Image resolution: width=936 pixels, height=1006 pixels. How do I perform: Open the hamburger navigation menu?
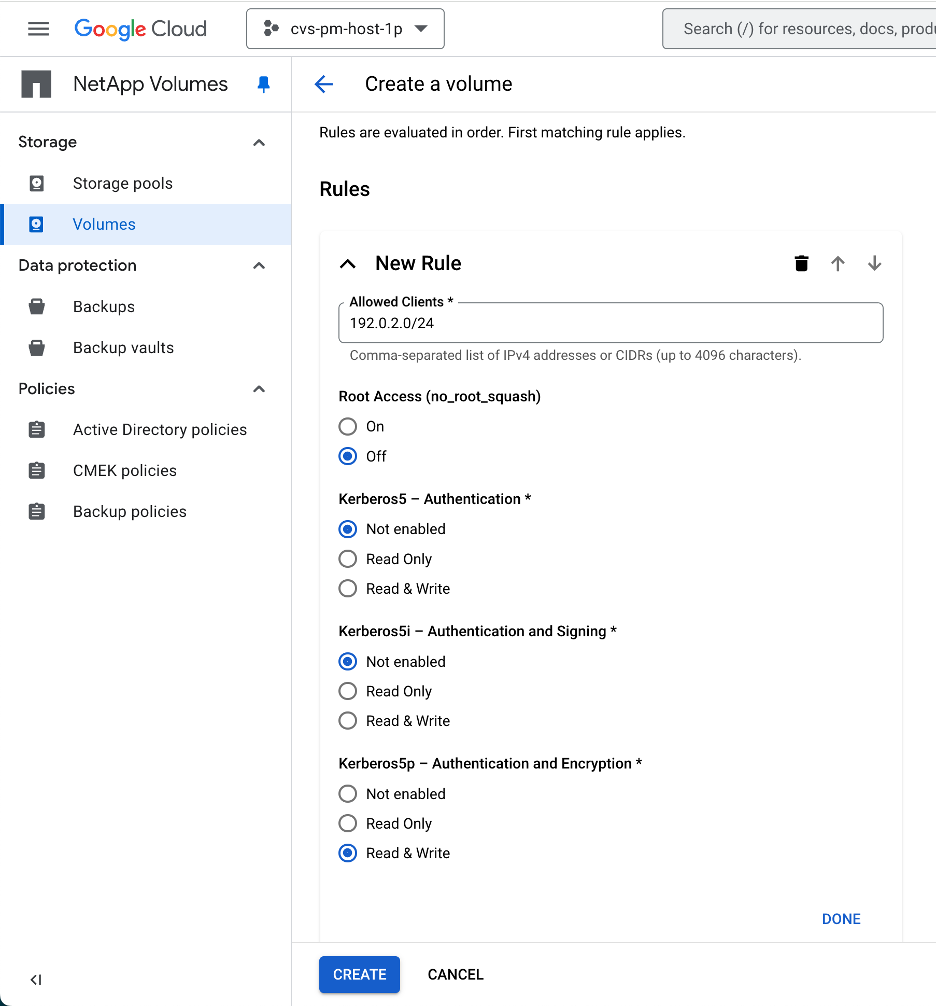[38, 29]
